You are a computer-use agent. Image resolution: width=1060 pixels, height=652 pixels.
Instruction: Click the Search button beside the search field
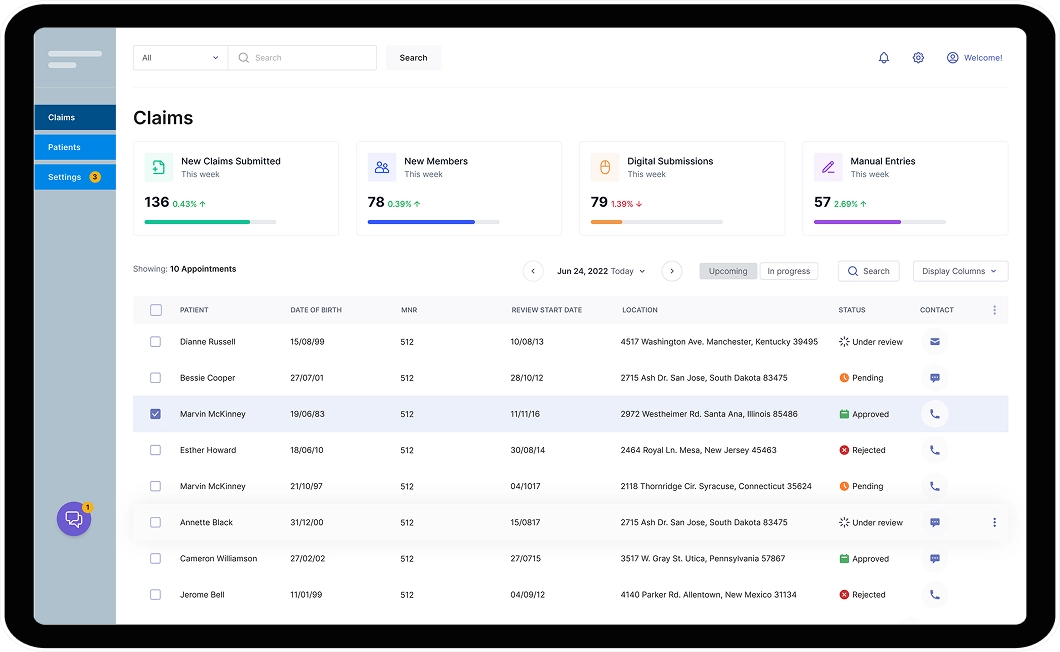pyautogui.click(x=414, y=57)
